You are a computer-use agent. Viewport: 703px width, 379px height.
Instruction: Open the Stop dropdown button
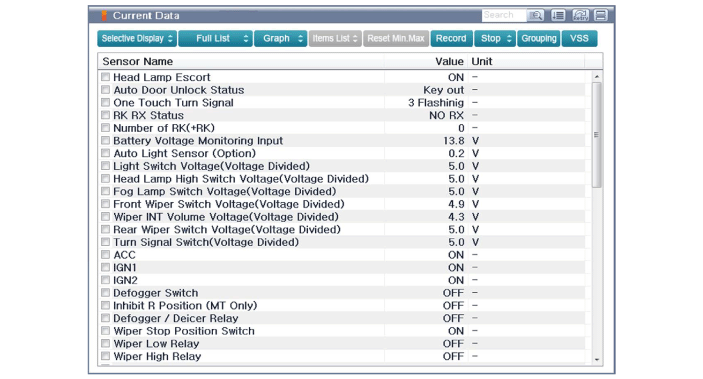[495, 39]
